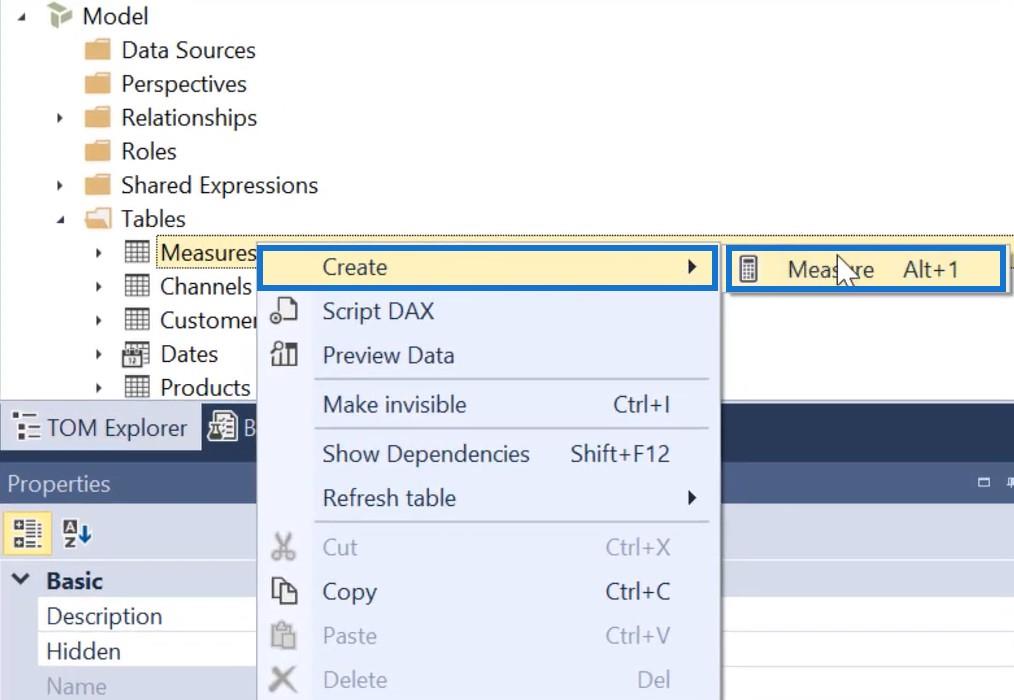Viewport: 1014px width, 700px height.
Task: Expand the Channels table arrow
Action: point(98,286)
